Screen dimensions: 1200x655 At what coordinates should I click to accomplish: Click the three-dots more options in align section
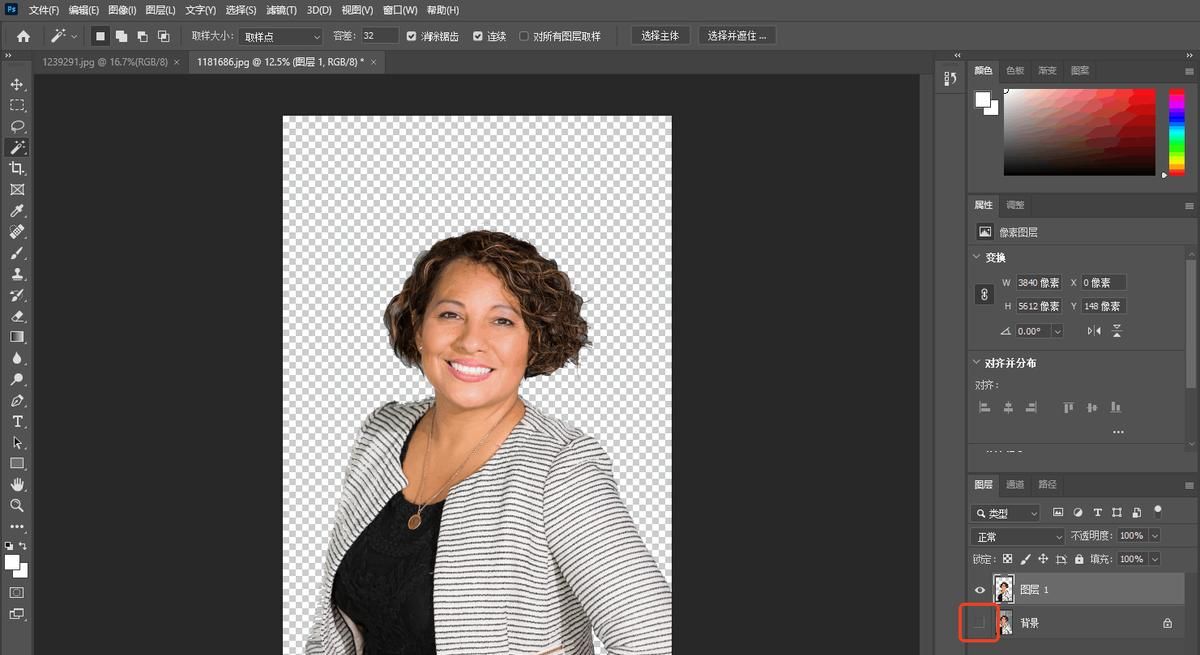(x=1118, y=432)
